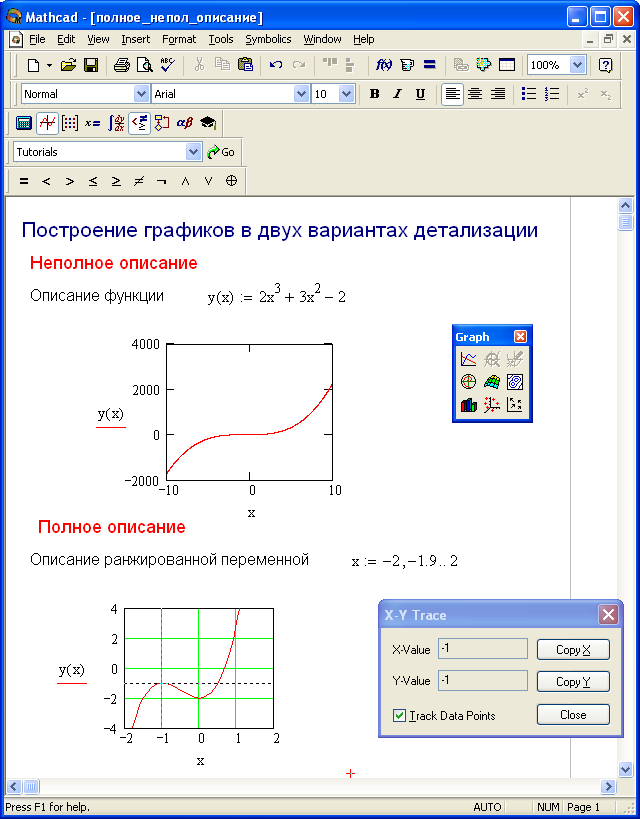This screenshot has height=819, width=640.
Task: Insert surface plot from Graph palette
Action: (492, 382)
